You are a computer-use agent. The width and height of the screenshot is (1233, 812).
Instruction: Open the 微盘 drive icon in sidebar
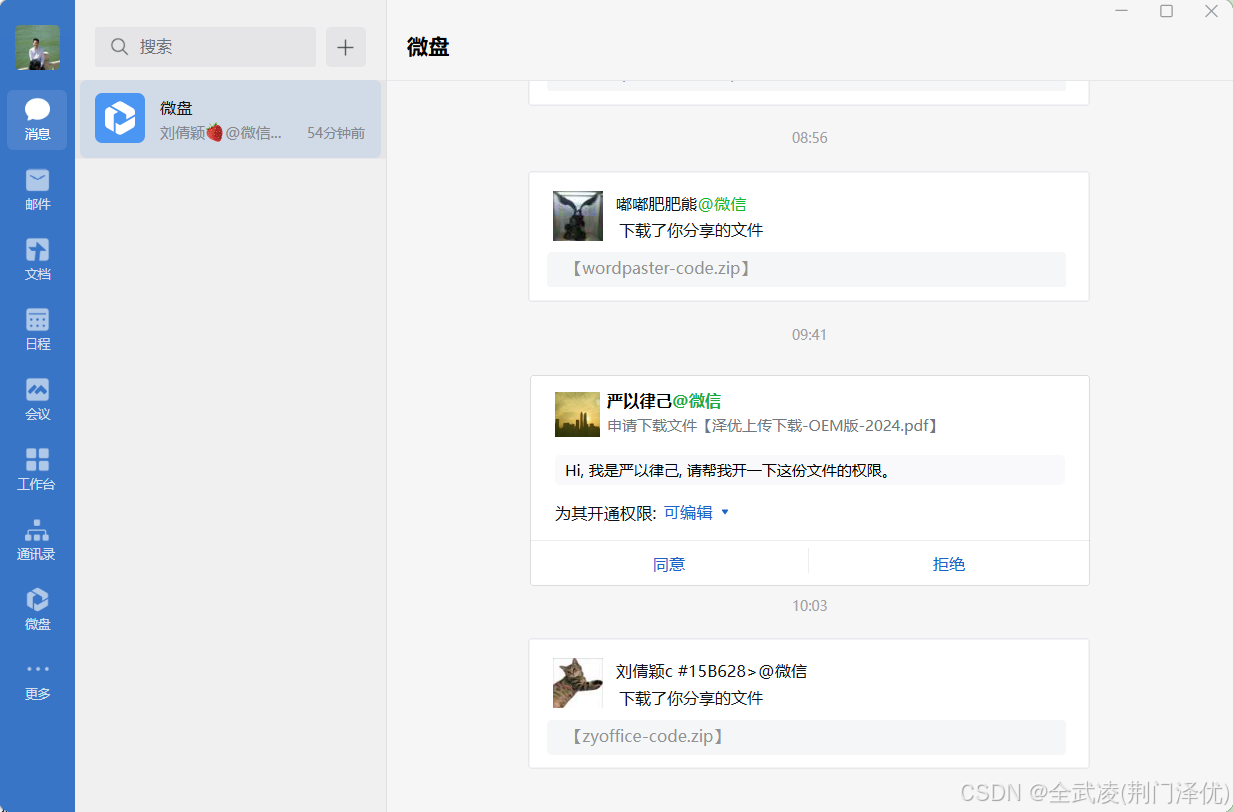(37, 610)
